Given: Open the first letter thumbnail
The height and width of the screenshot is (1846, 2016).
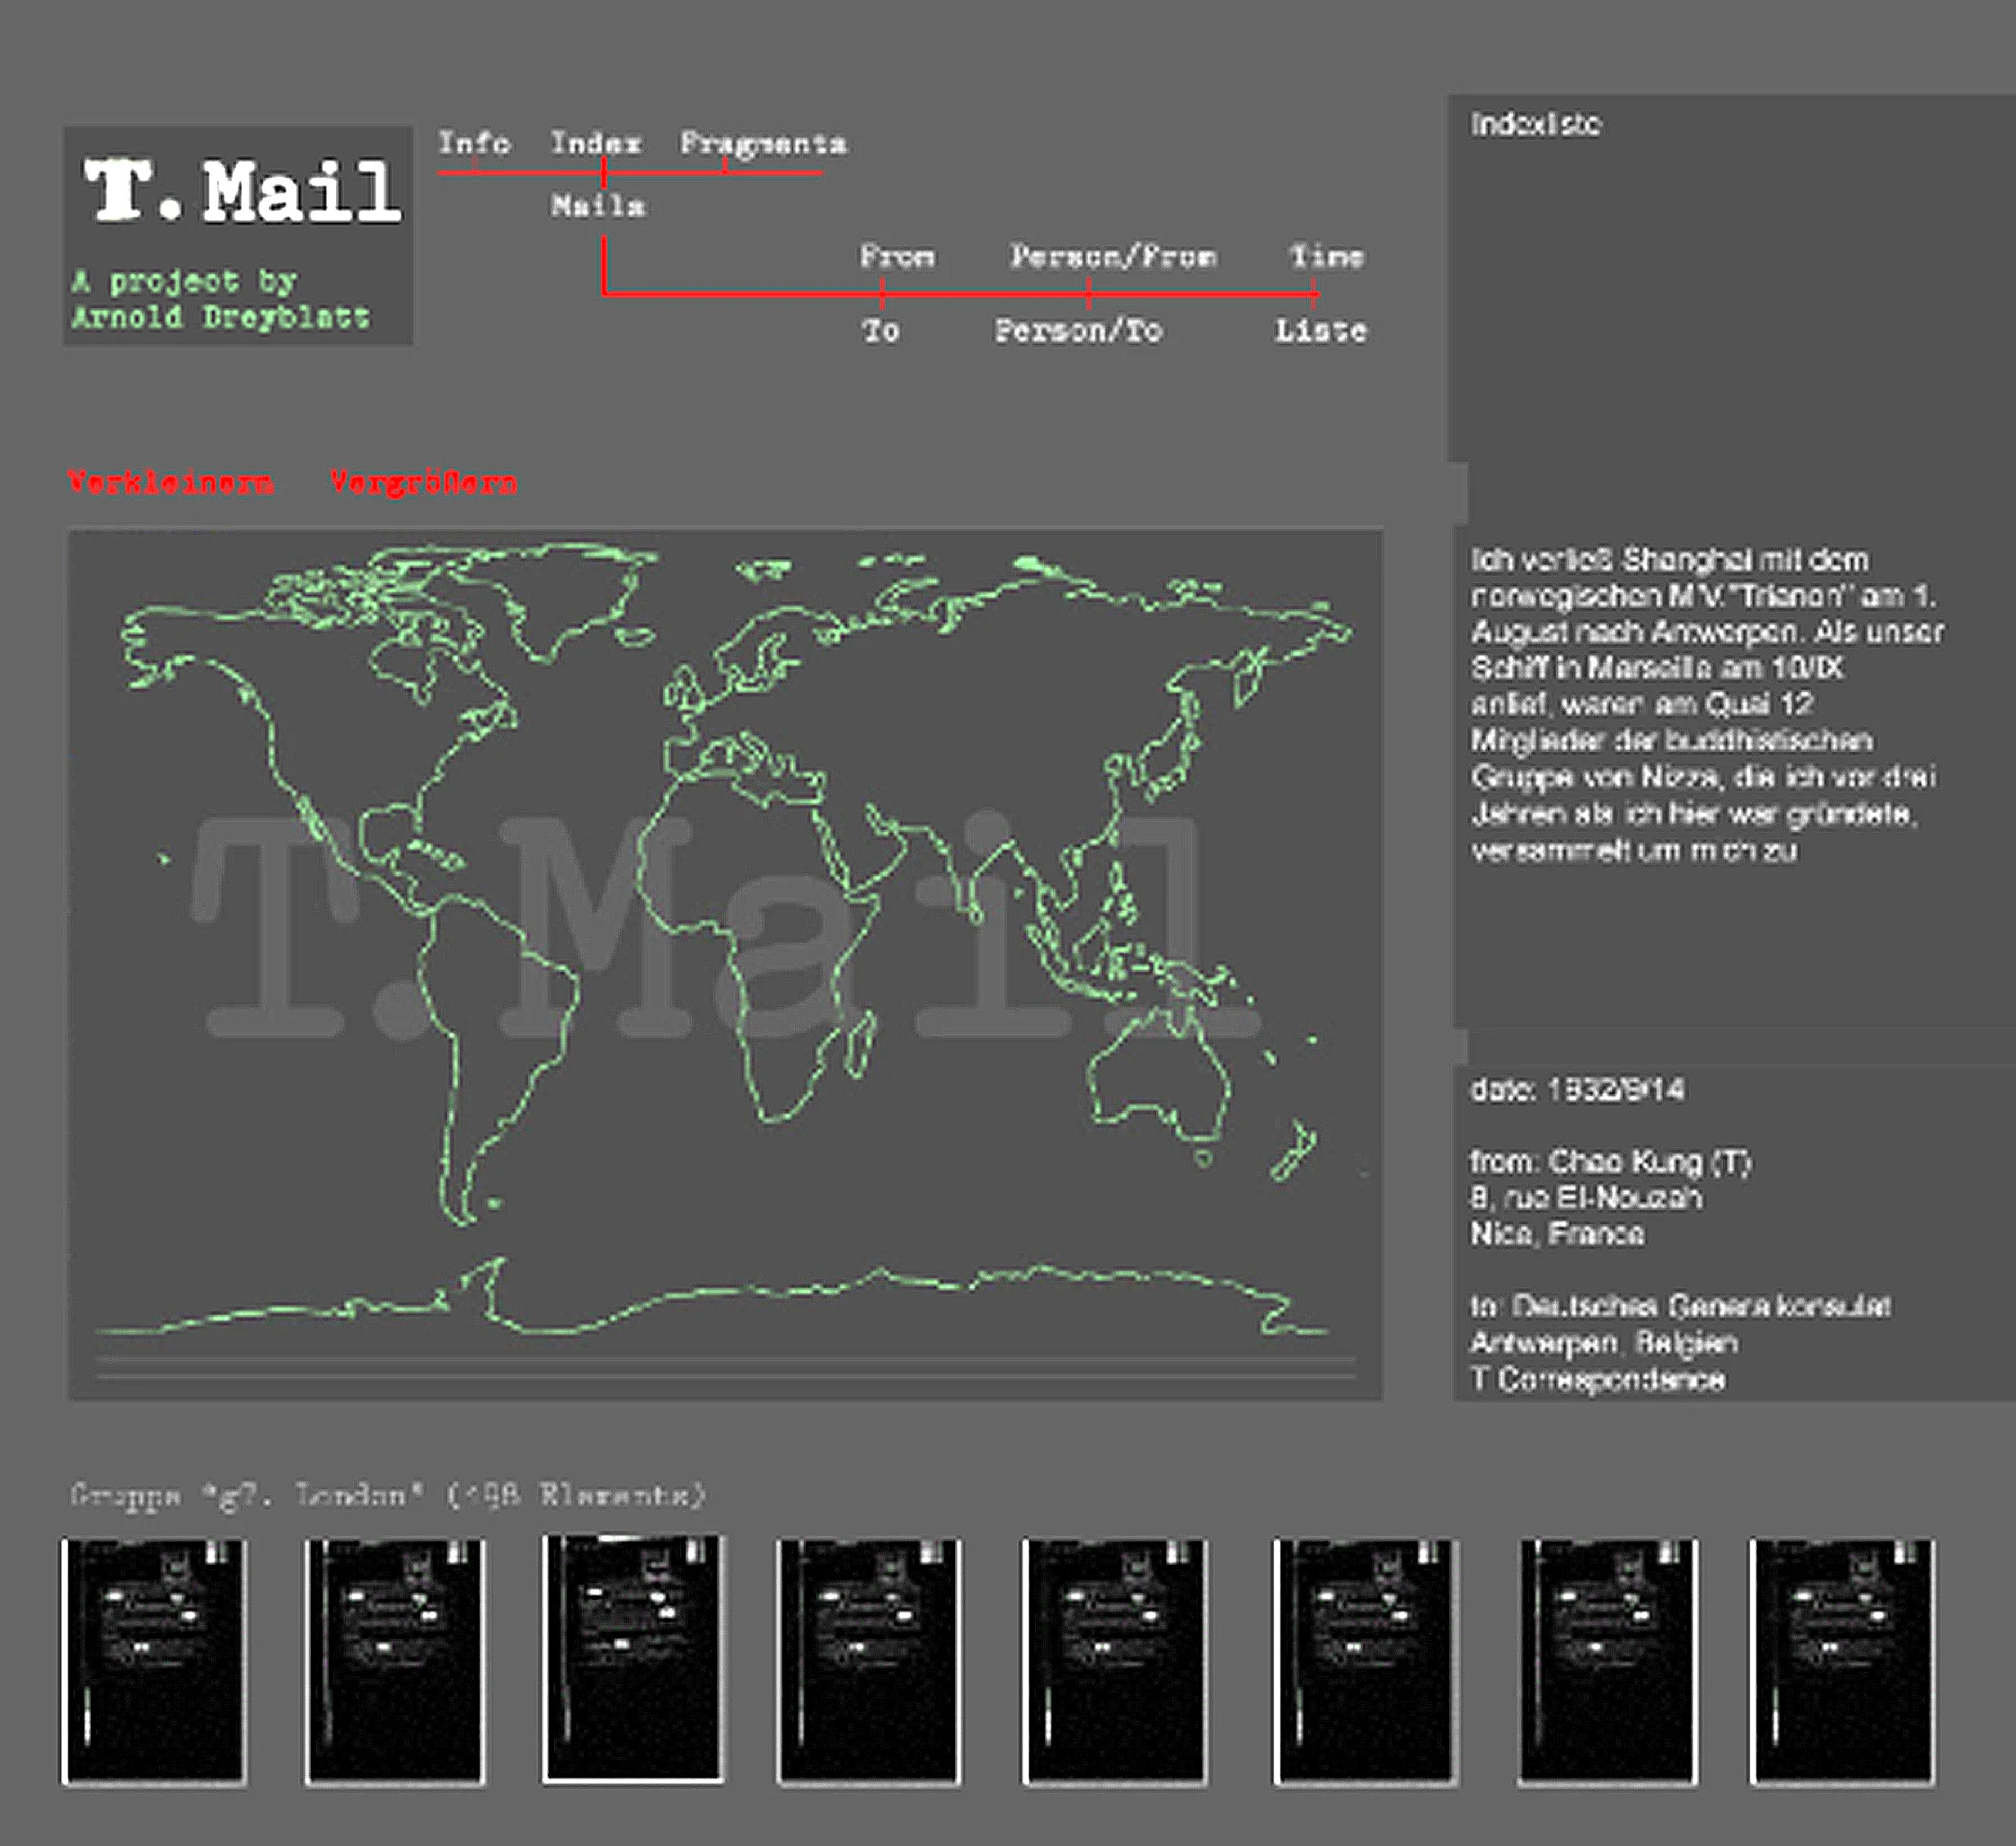Looking at the screenshot, I should [x=154, y=1662].
